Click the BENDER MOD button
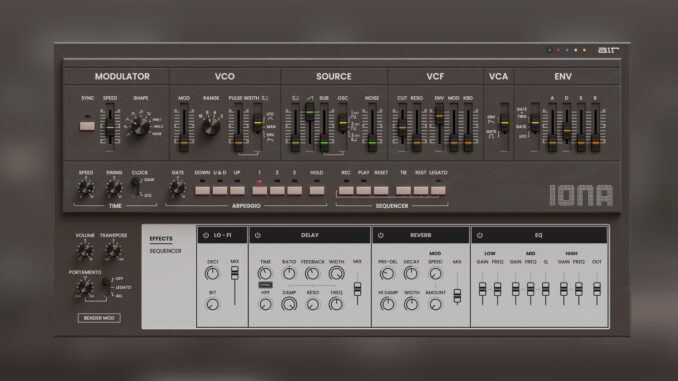The image size is (678, 381). click(x=99, y=318)
